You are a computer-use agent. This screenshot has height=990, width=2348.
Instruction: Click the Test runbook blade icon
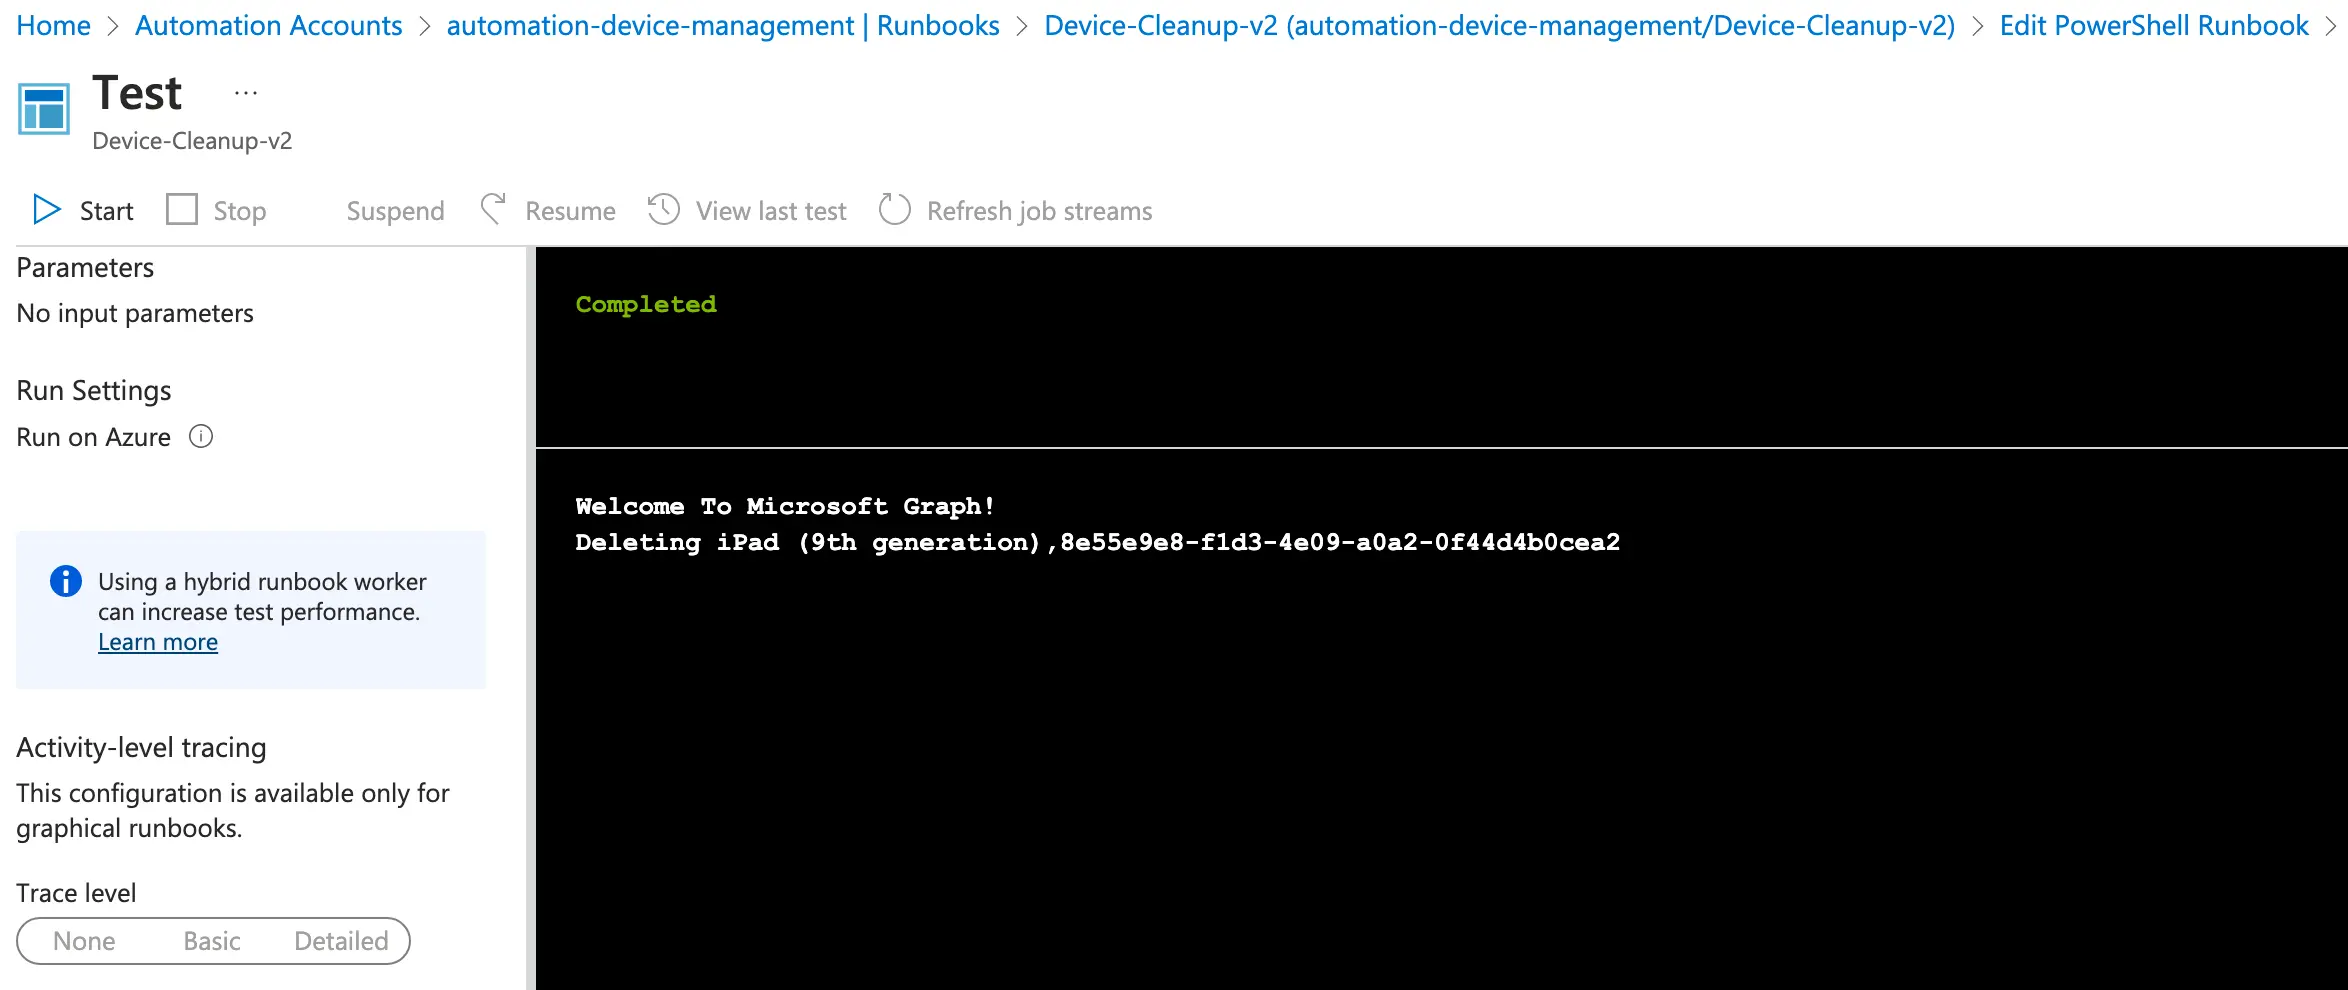44,109
